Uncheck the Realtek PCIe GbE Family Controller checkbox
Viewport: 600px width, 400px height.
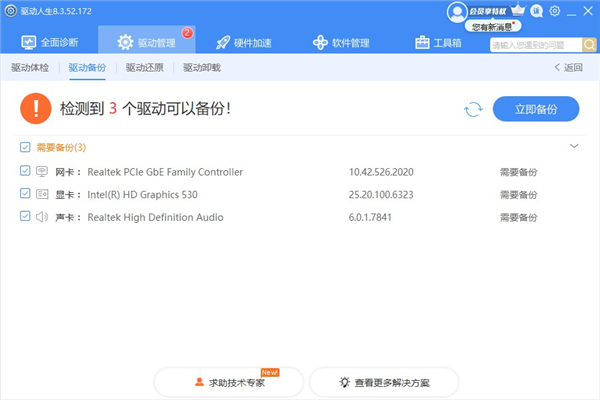25,171
